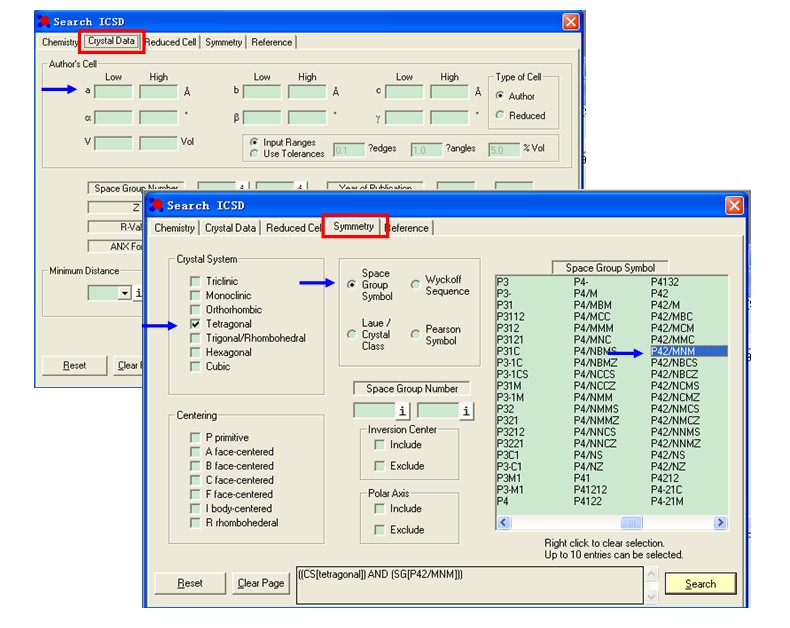Viewport: 790px width, 628px height.
Task: Enable R rhombohederal centering
Action: 195,522
